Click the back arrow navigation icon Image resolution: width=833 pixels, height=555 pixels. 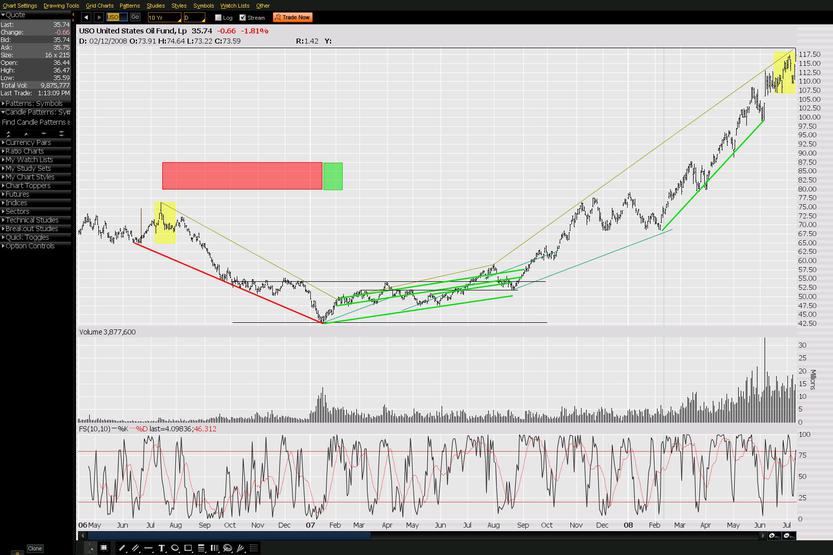[85, 17]
